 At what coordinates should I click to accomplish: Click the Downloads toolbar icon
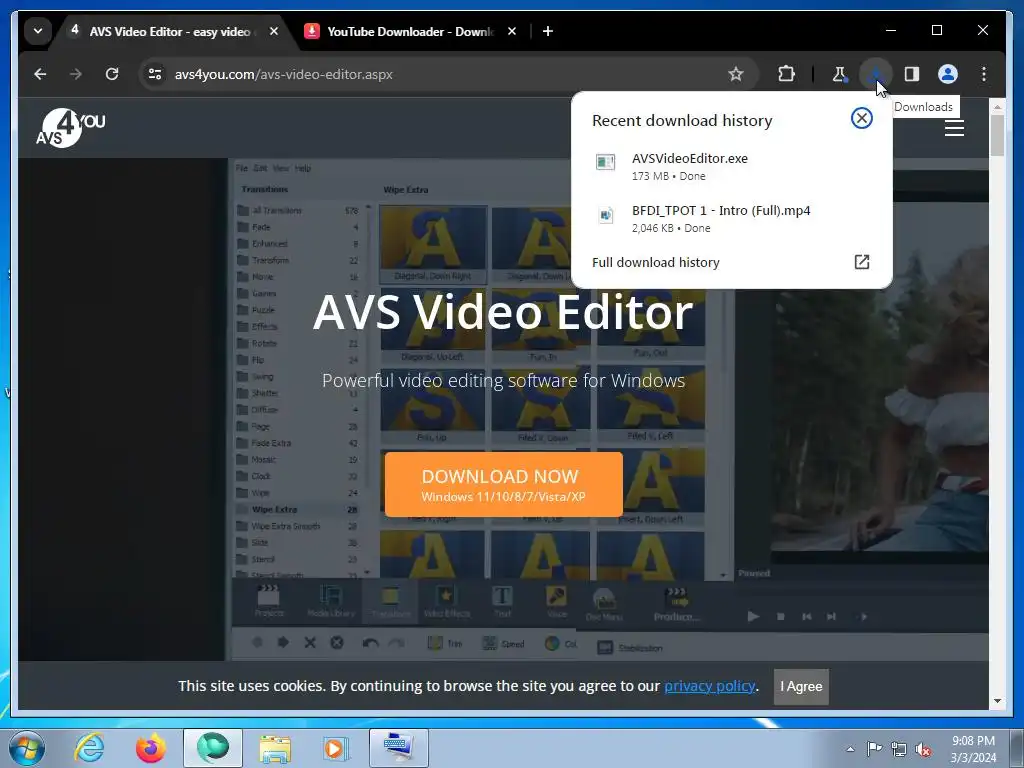pos(875,74)
